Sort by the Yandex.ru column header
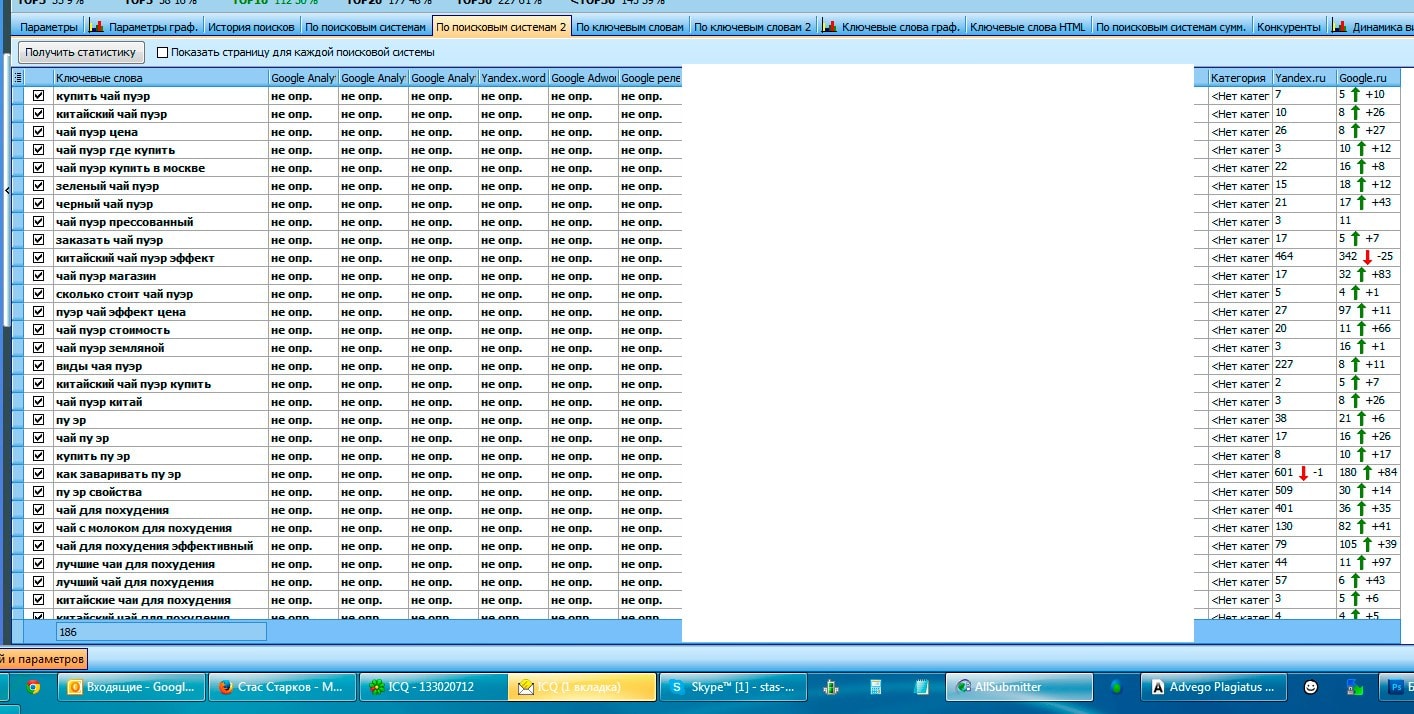The width and height of the screenshot is (1414, 714). [1301, 78]
